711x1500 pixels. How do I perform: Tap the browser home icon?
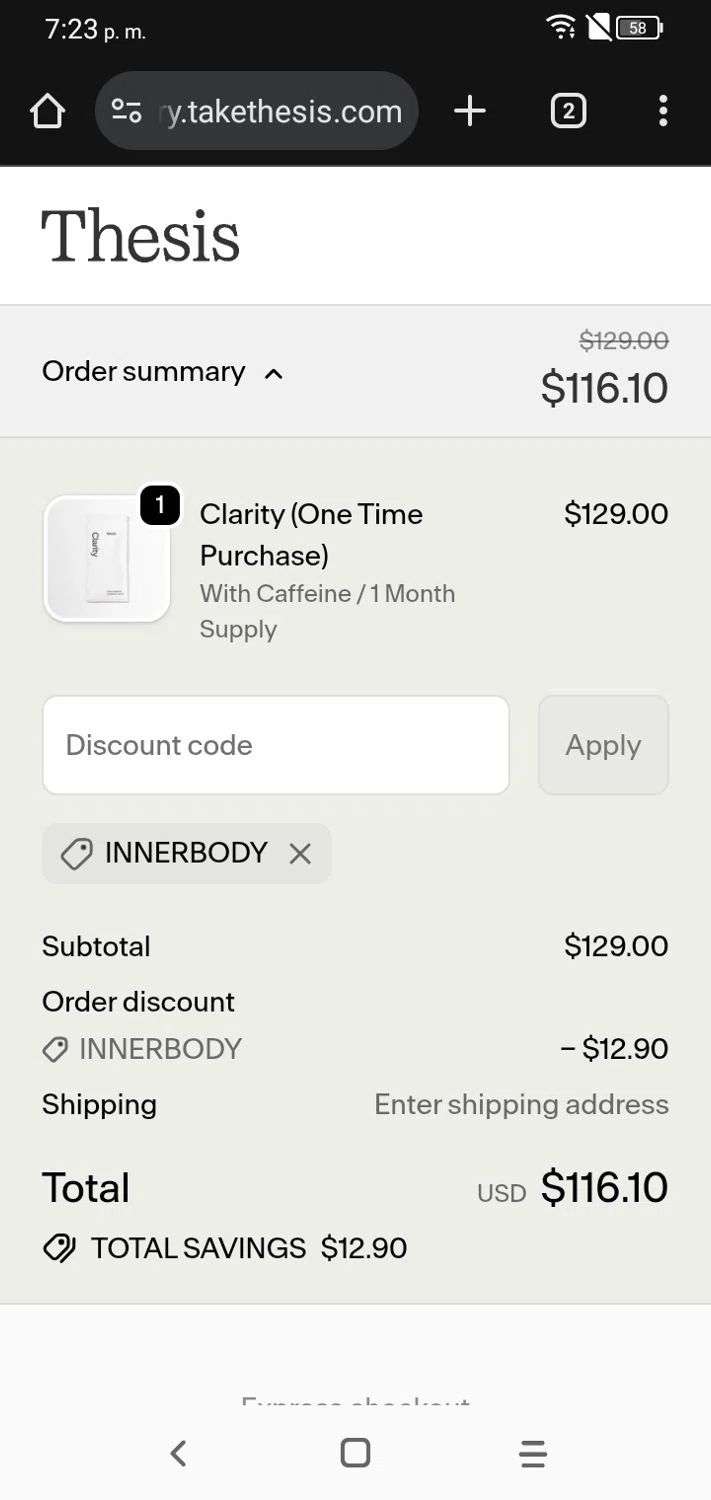pyautogui.click(x=48, y=111)
